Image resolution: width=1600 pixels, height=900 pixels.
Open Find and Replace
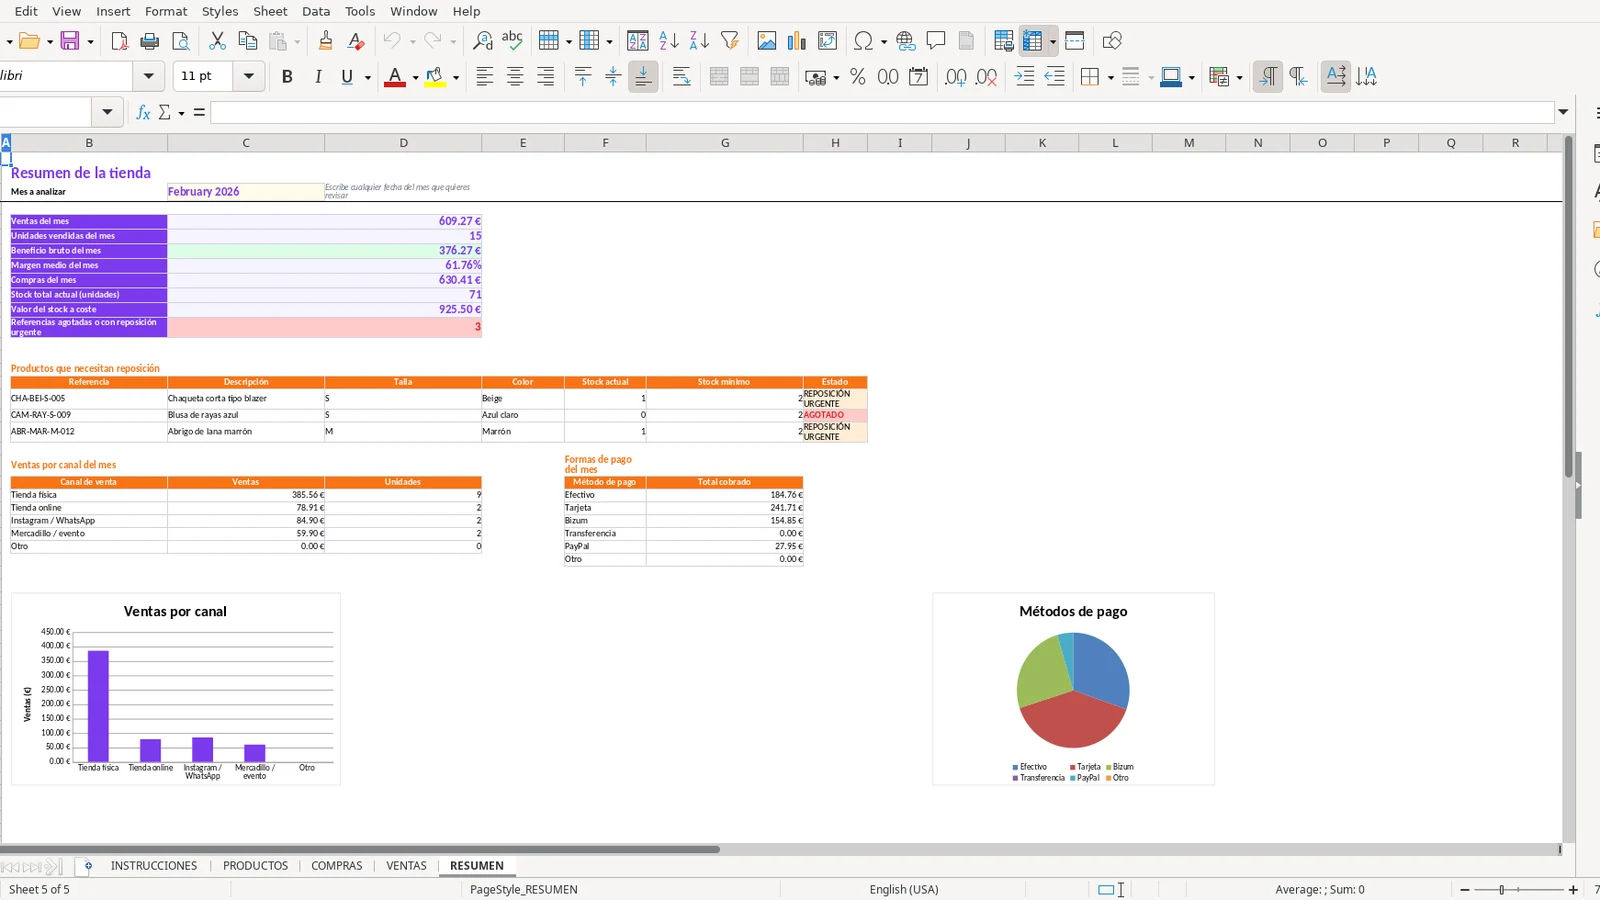[482, 41]
